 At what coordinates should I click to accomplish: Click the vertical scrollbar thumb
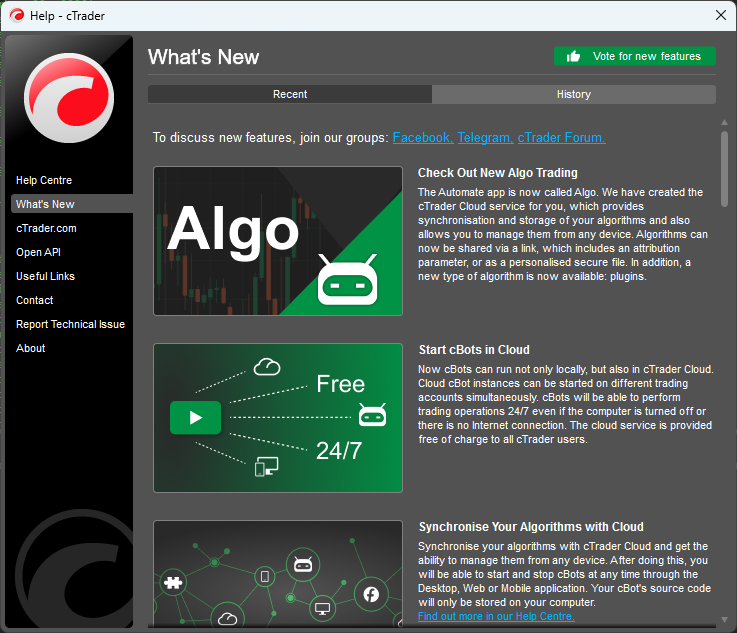[x=724, y=169]
